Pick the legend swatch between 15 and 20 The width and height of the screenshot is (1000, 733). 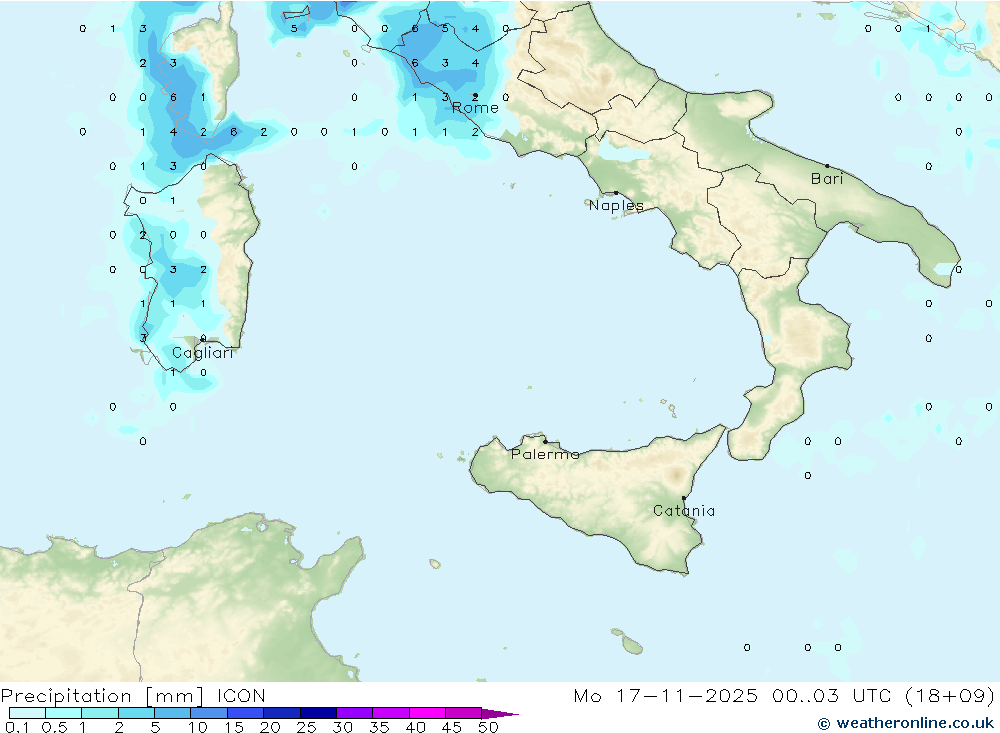(x=246, y=713)
